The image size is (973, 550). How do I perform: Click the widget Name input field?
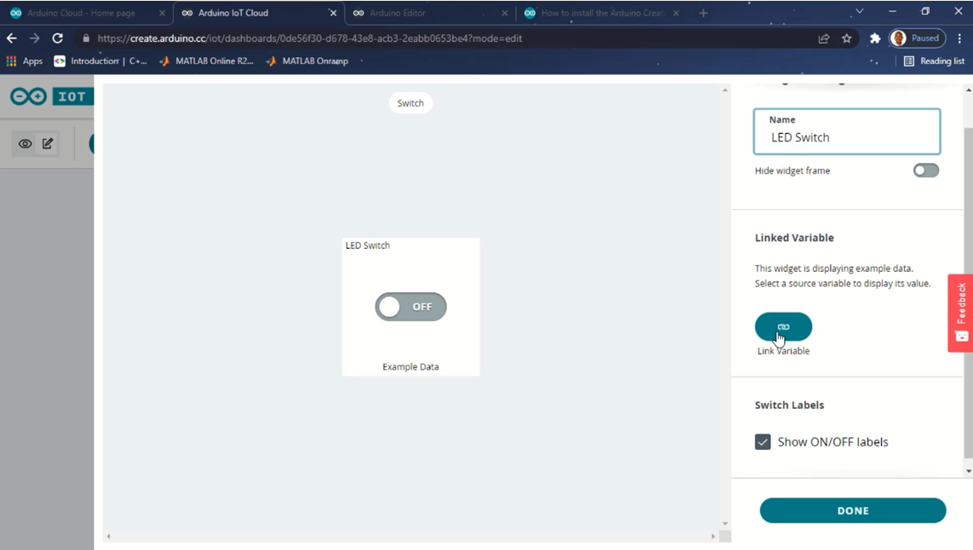[846, 137]
